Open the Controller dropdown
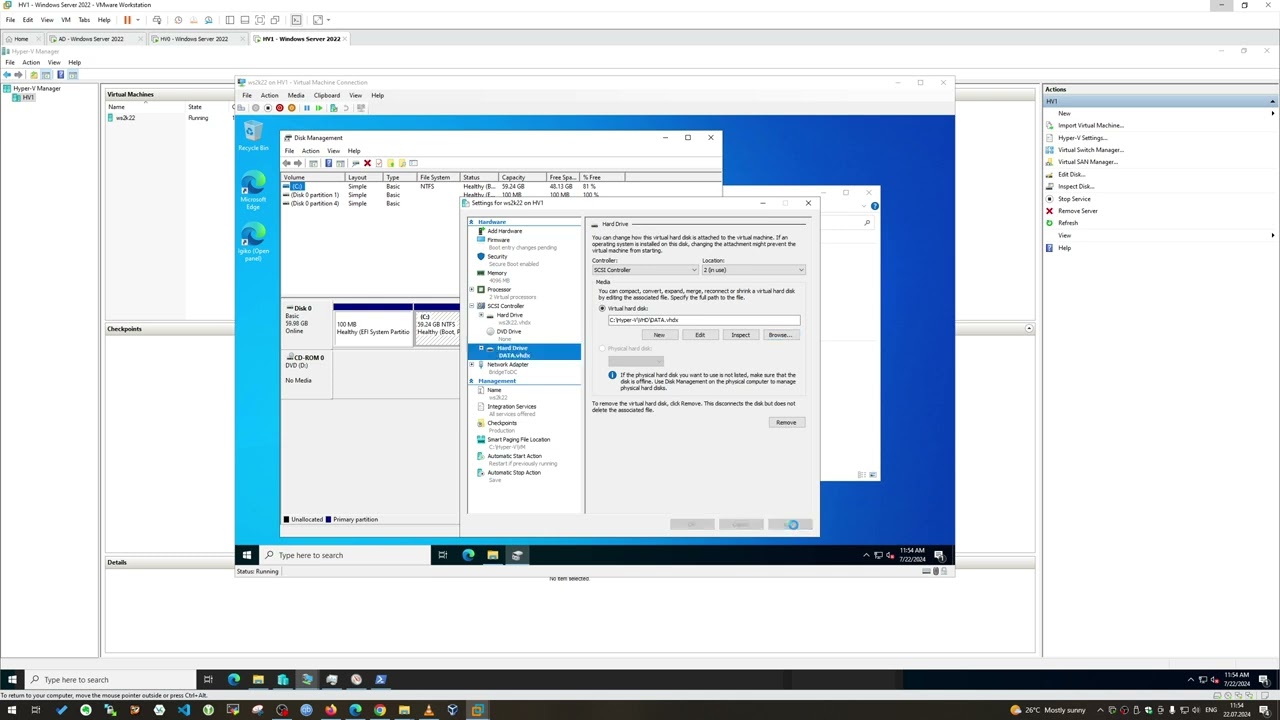 tap(645, 270)
